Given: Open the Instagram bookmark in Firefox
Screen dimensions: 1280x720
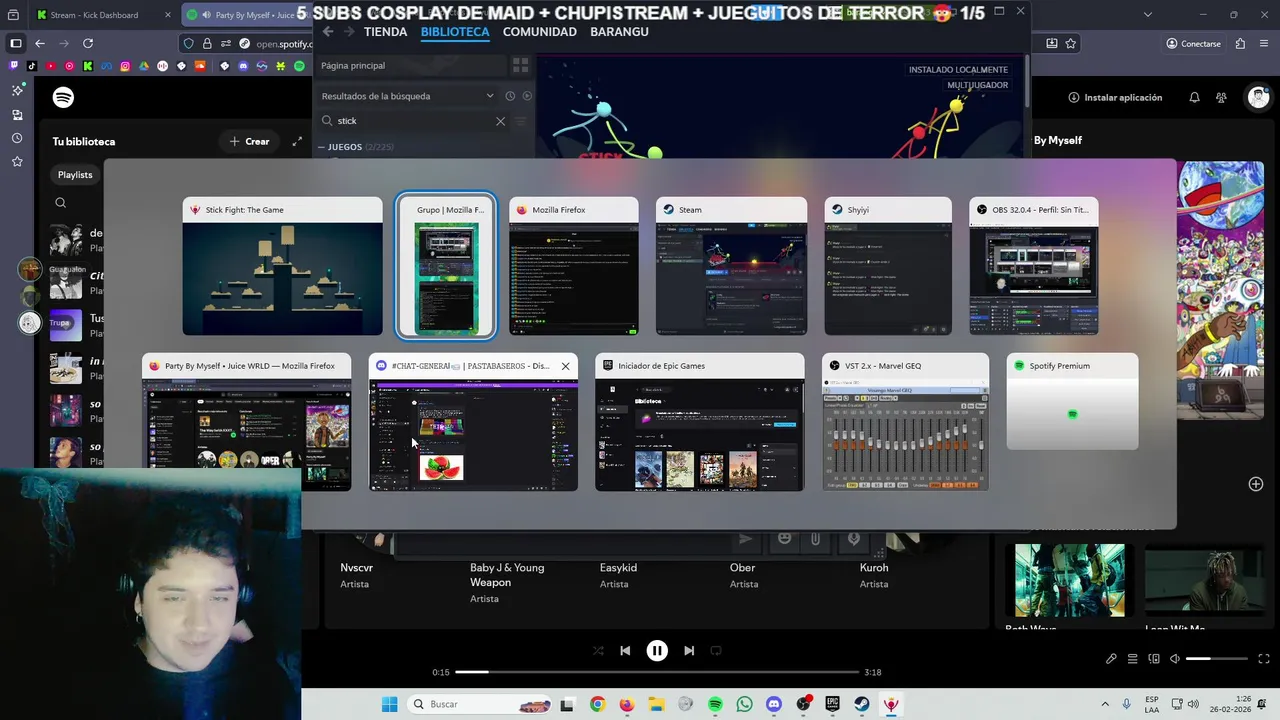Looking at the screenshot, I should [x=125, y=66].
